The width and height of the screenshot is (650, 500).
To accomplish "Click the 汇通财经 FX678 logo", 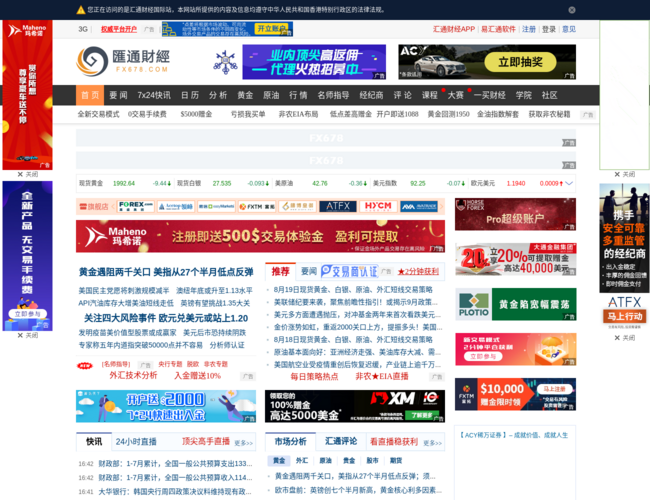I will click(x=123, y=61).
